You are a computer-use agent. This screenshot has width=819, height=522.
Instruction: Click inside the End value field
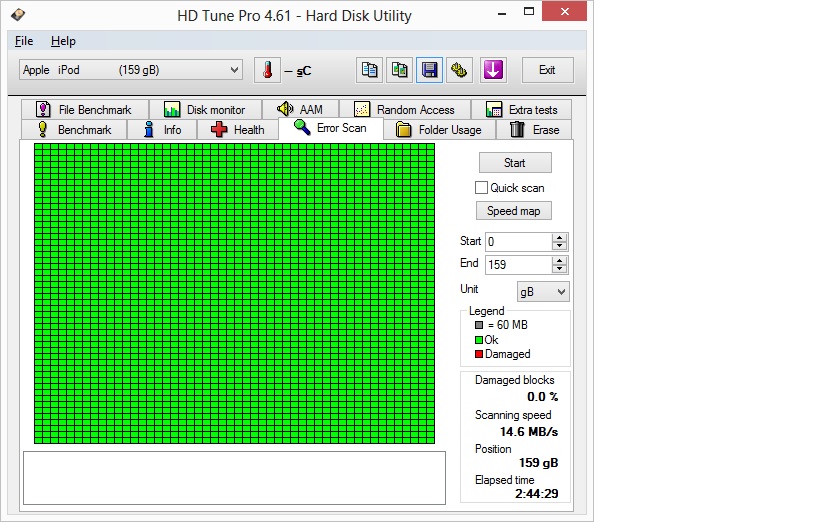pos(517,265)
